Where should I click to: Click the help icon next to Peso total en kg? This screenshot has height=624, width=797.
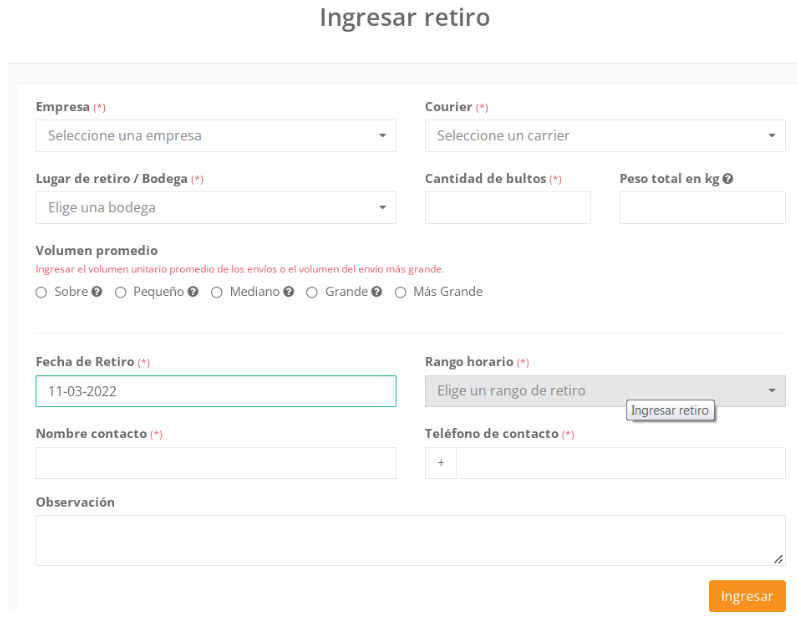[727, 179]
